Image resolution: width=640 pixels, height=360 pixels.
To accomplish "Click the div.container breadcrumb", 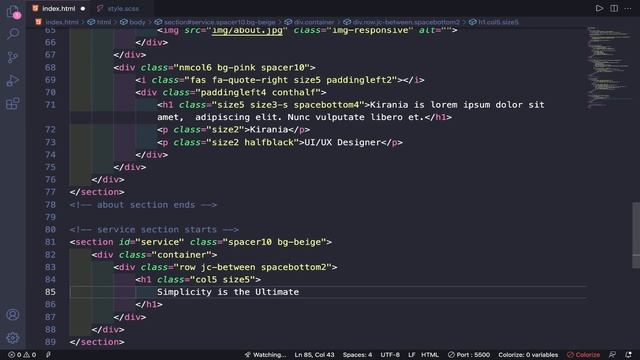I will pos(314,22).
